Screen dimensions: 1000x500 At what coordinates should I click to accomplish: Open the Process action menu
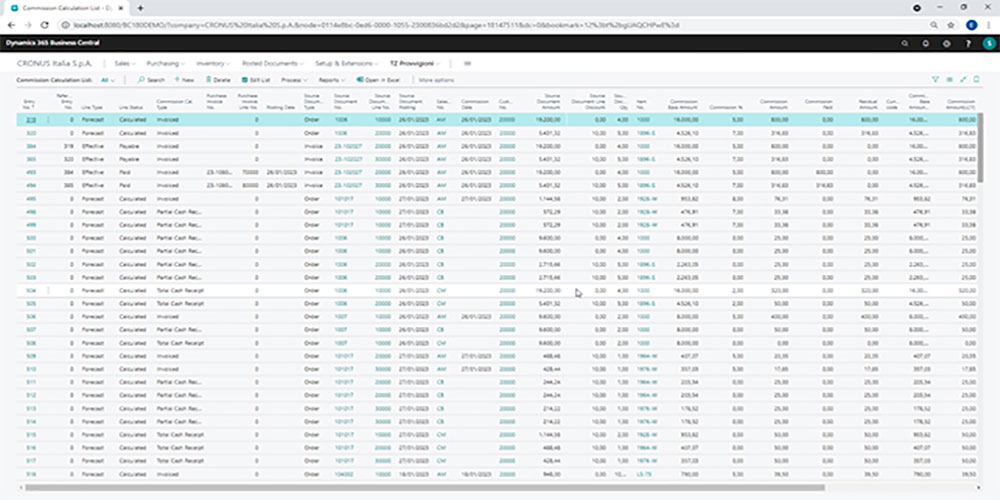[x=293, y=79]
